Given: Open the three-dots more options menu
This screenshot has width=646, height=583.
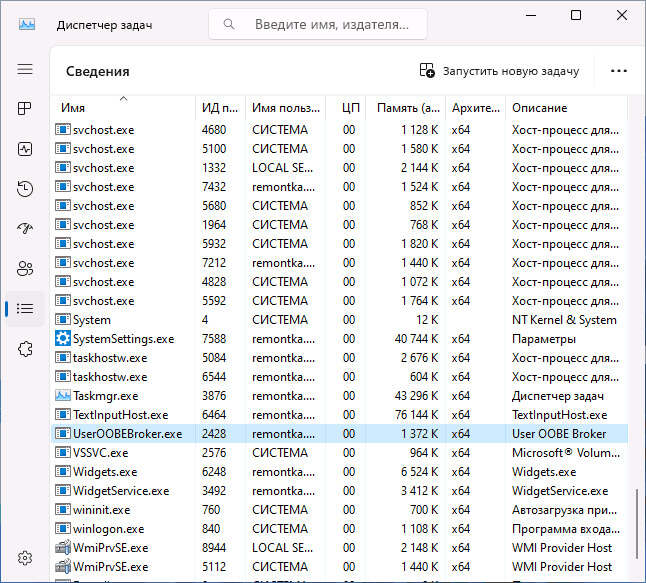Looking at the screenshot, I should (x=618, y=71).
